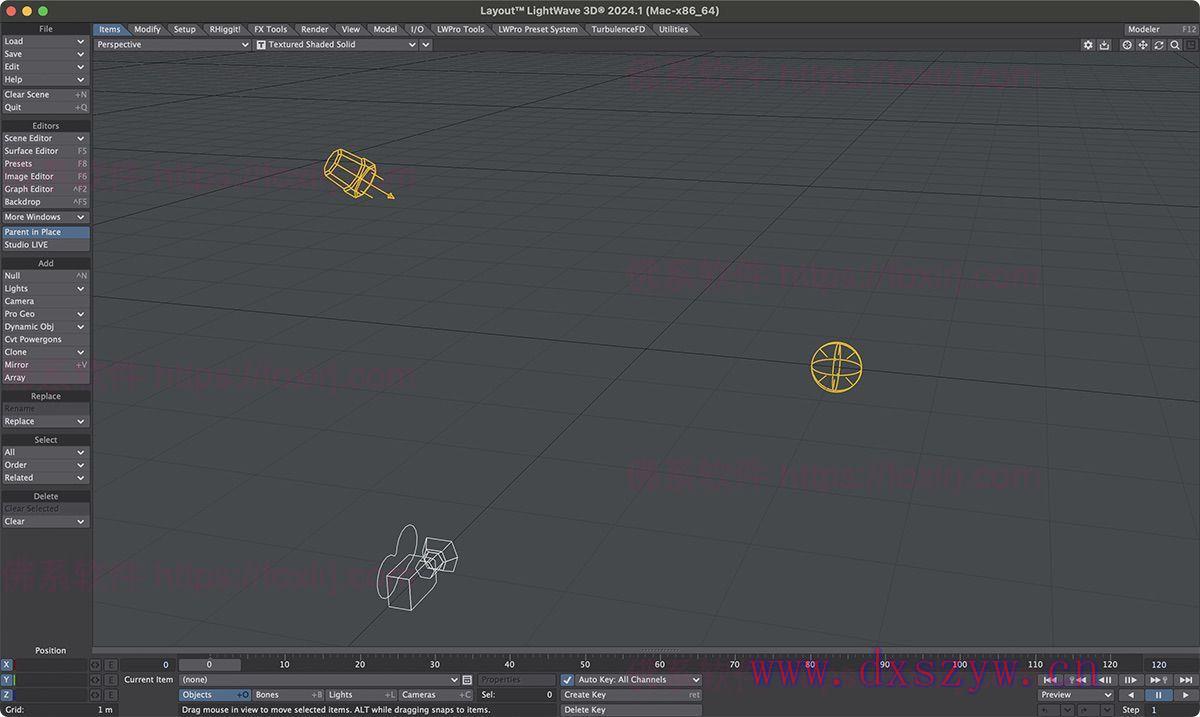
Task: Open the Surface Editor
Action: pos(45,151)
